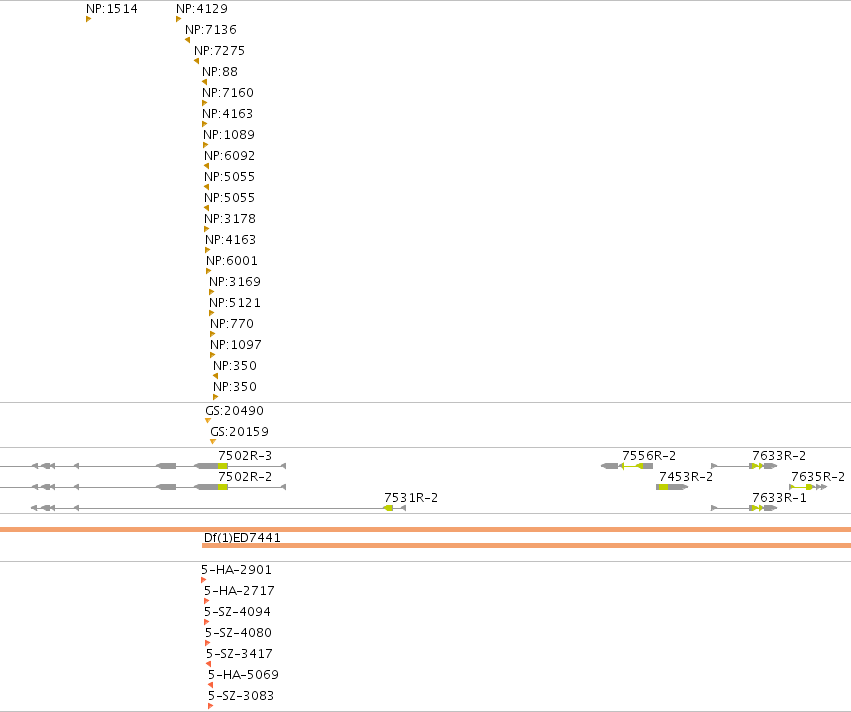Select the 7633R-1 gene model glyph
This screenshot has height=712, width=851.
click(744, 508)
